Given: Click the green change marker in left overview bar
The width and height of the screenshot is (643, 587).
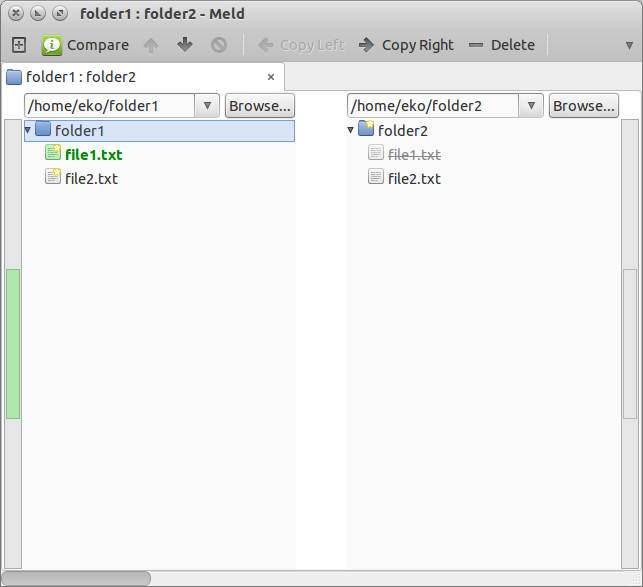Looking at the screenshot, I should [13, 344].
